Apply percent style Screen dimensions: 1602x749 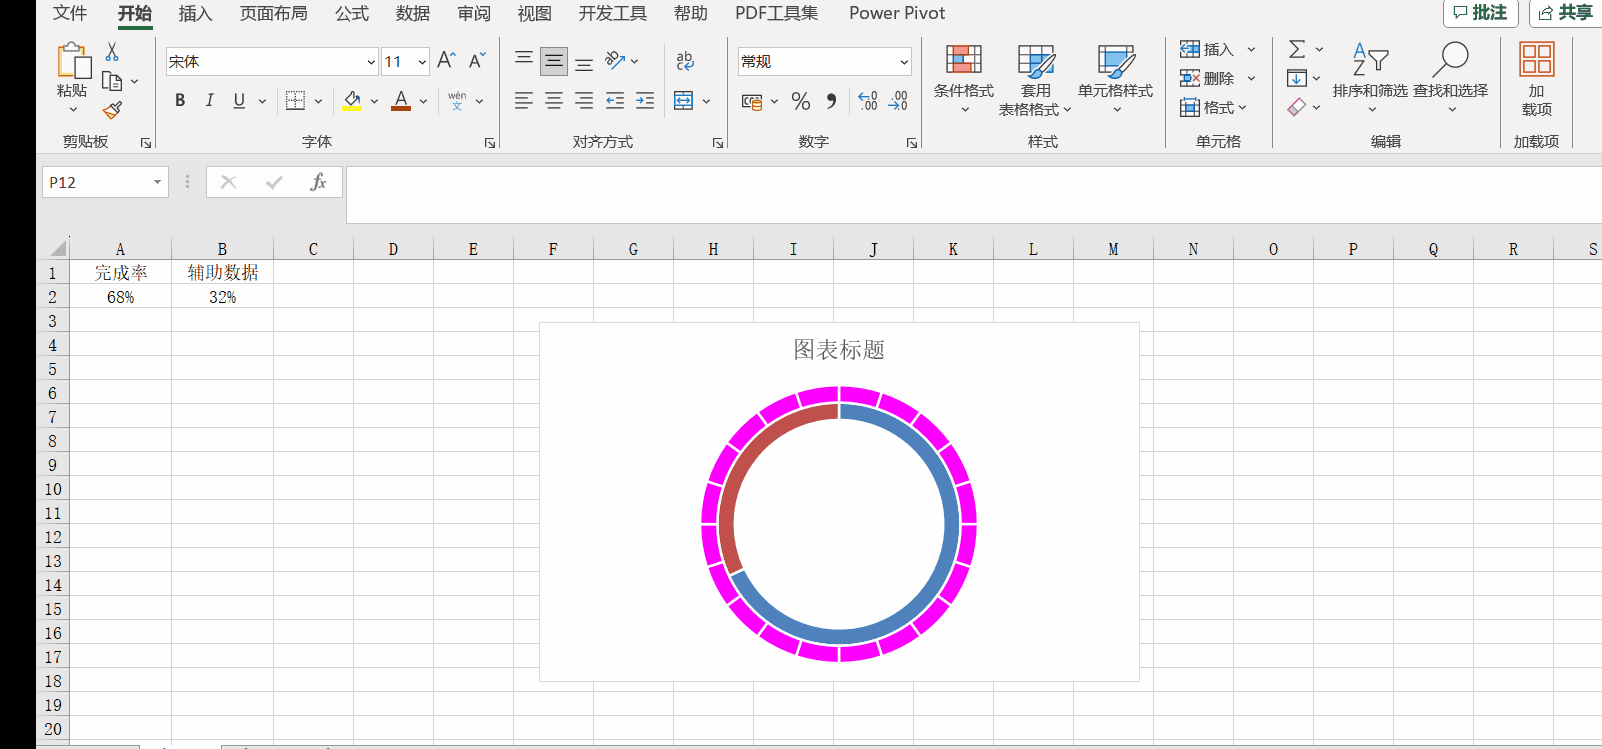(800, 101)
